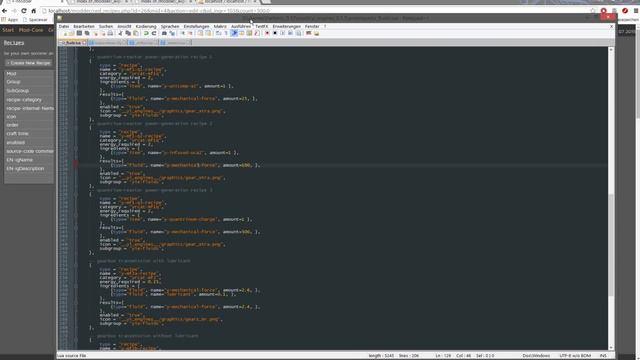Click the 'Mod' row in Recipes list

click(29, 74)
